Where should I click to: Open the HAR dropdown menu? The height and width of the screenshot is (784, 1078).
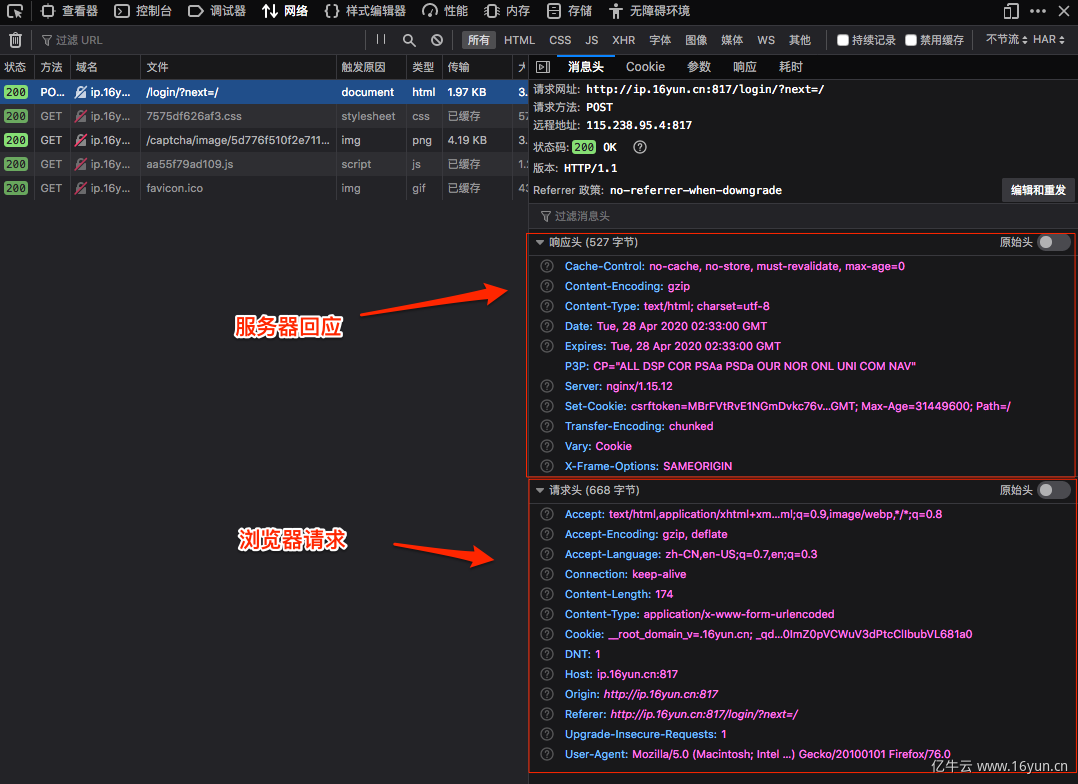1049,40
